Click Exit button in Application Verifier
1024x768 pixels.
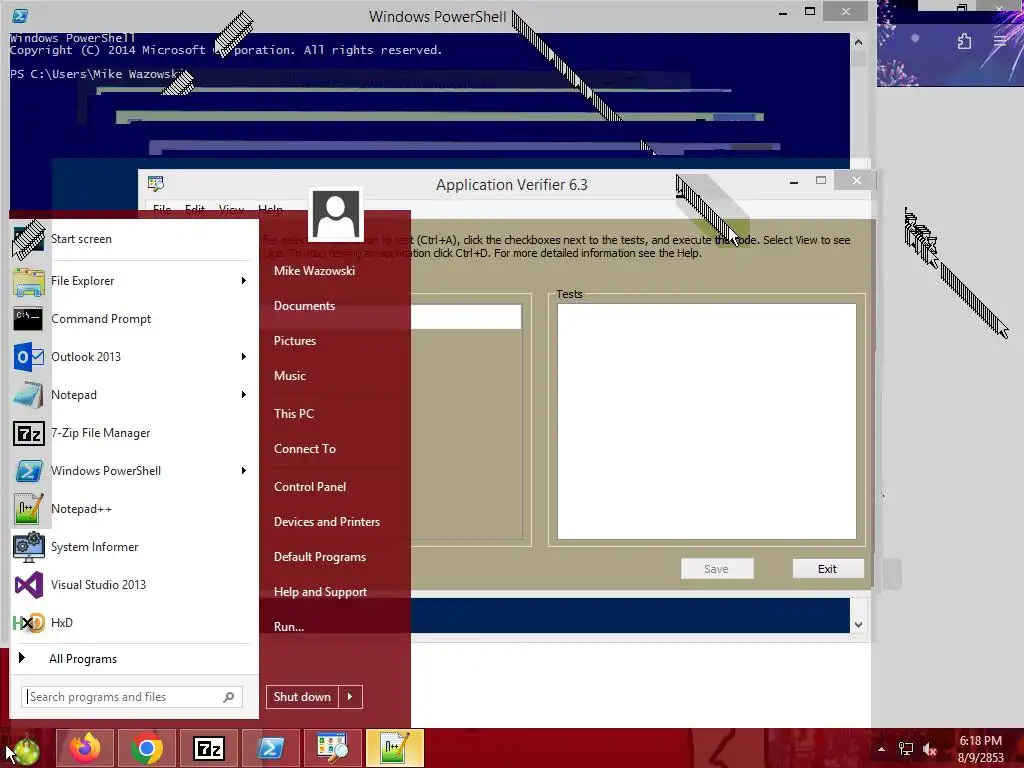click(828, 569)
